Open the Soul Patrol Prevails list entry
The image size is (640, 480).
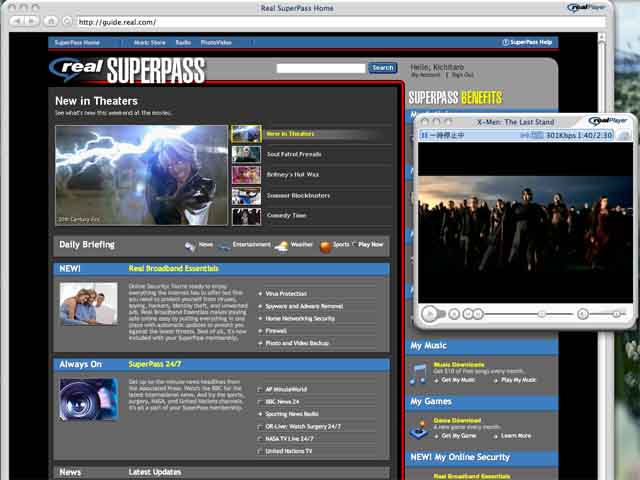coord(294,154)
